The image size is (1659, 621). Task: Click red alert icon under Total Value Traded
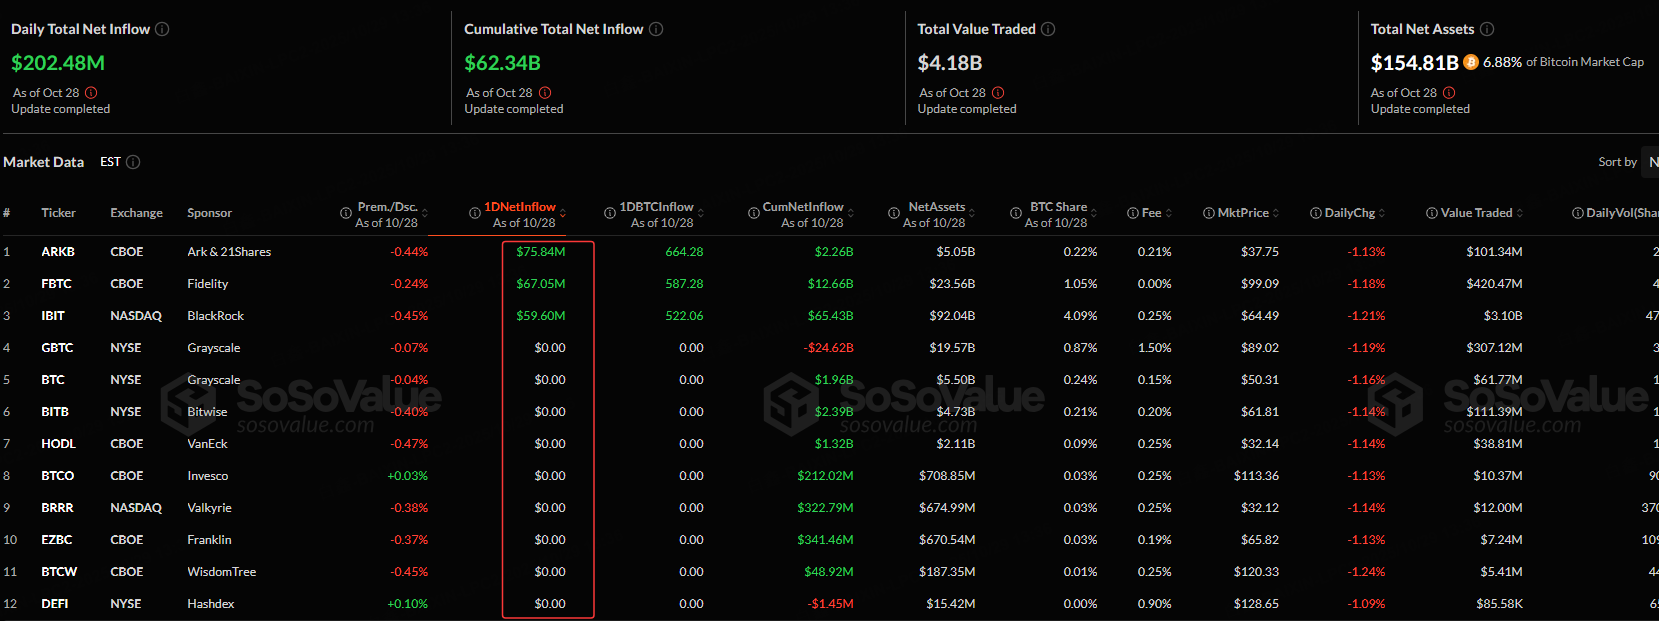click(x=998, y=93)
